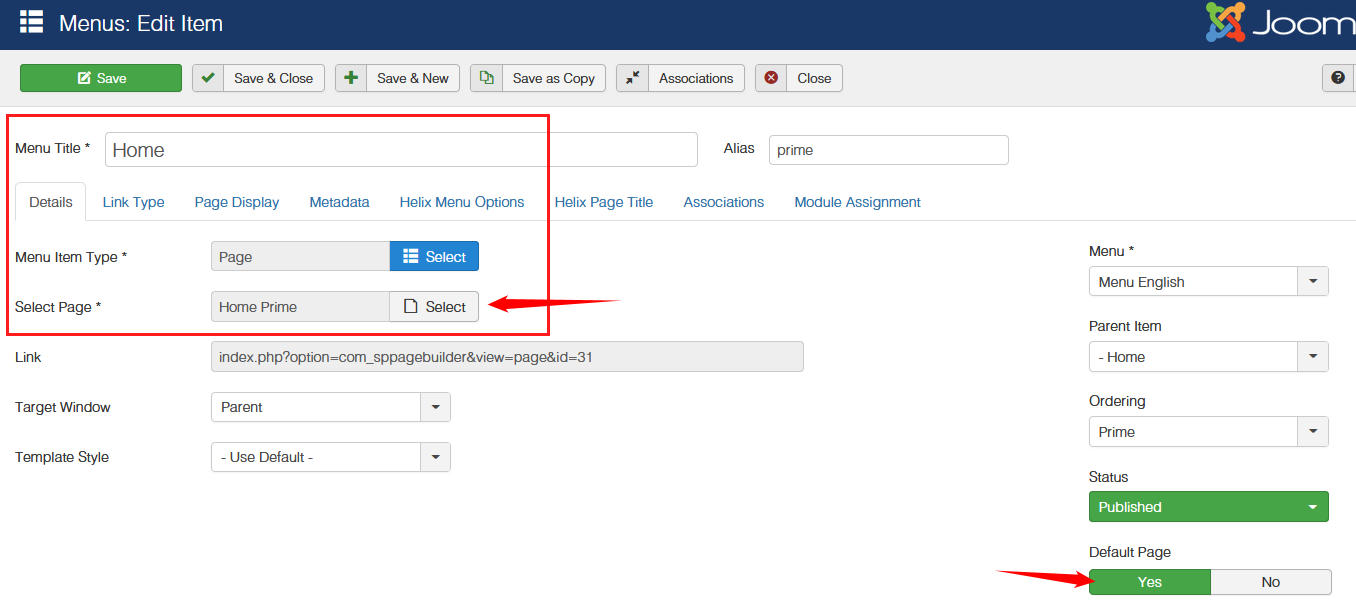This screenshot has width=1356, height=610.
Task: Click the green Save button
Action: coord(101,78)
